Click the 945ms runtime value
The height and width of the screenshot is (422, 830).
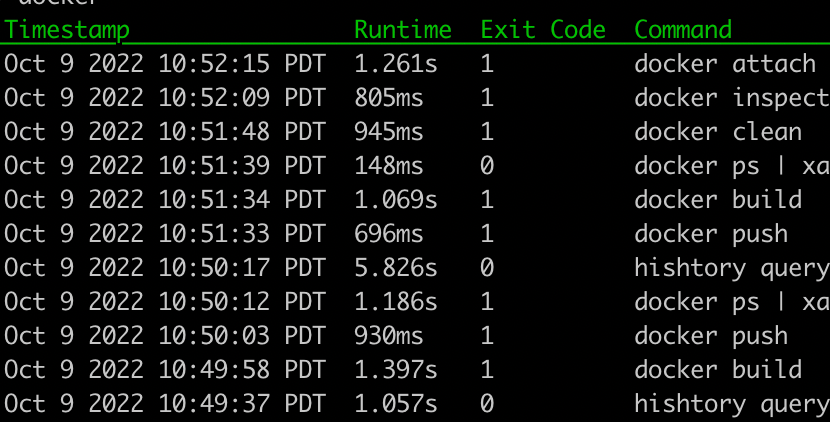[x=389, y=132]
